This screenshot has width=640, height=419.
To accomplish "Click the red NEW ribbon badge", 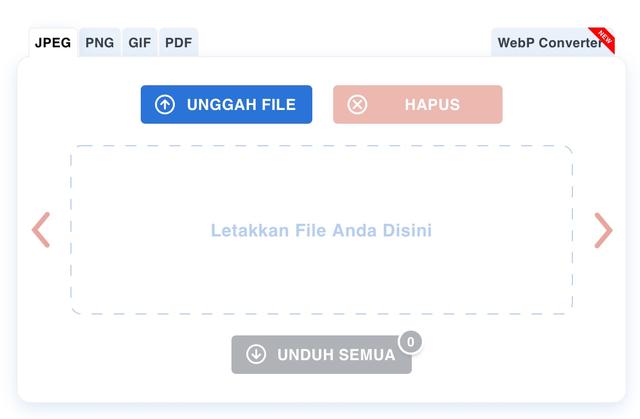I will [x=602, y=39].
